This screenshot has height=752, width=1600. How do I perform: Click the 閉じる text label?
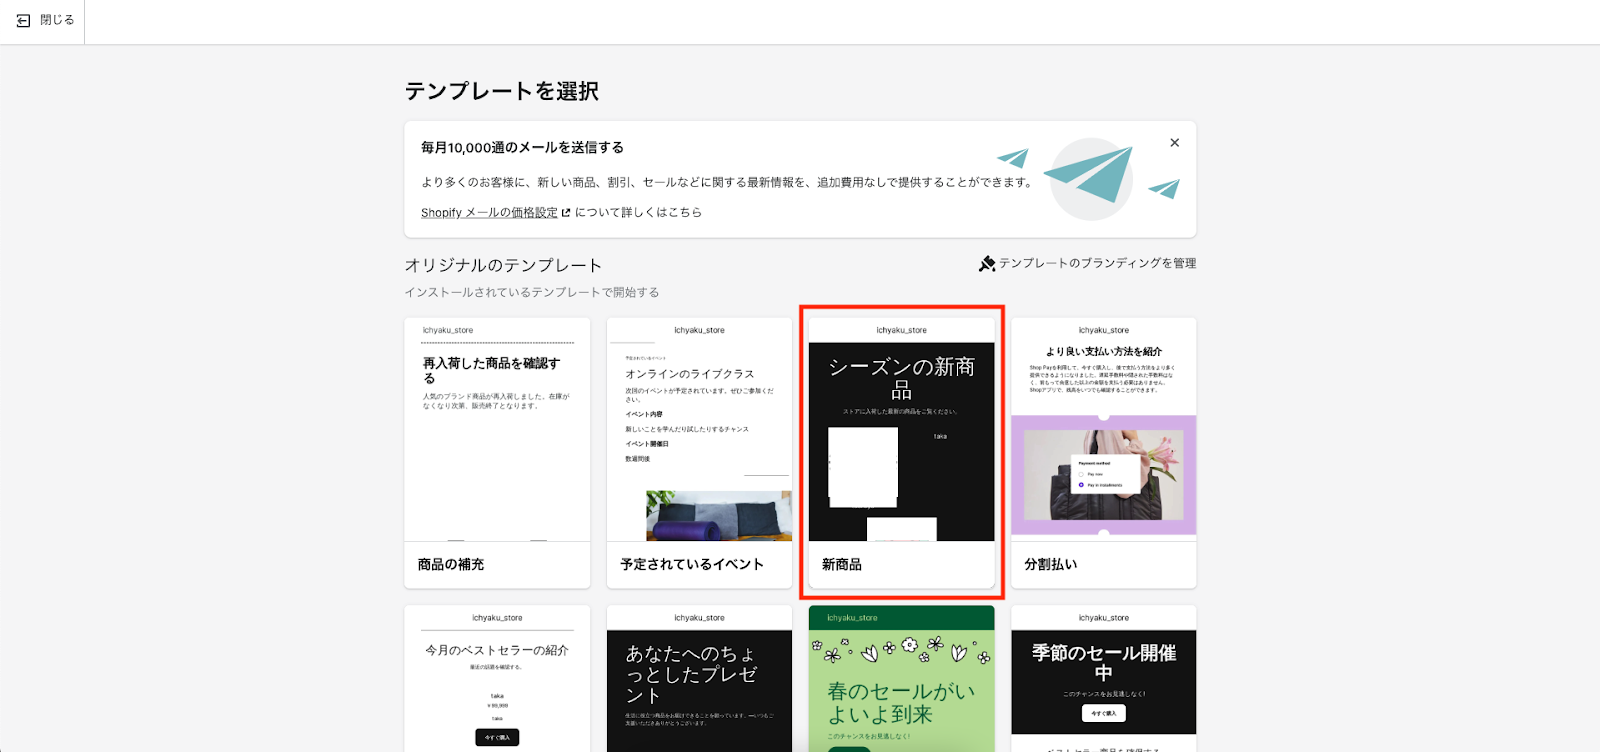pyautogui.click(x=57, y=20)
